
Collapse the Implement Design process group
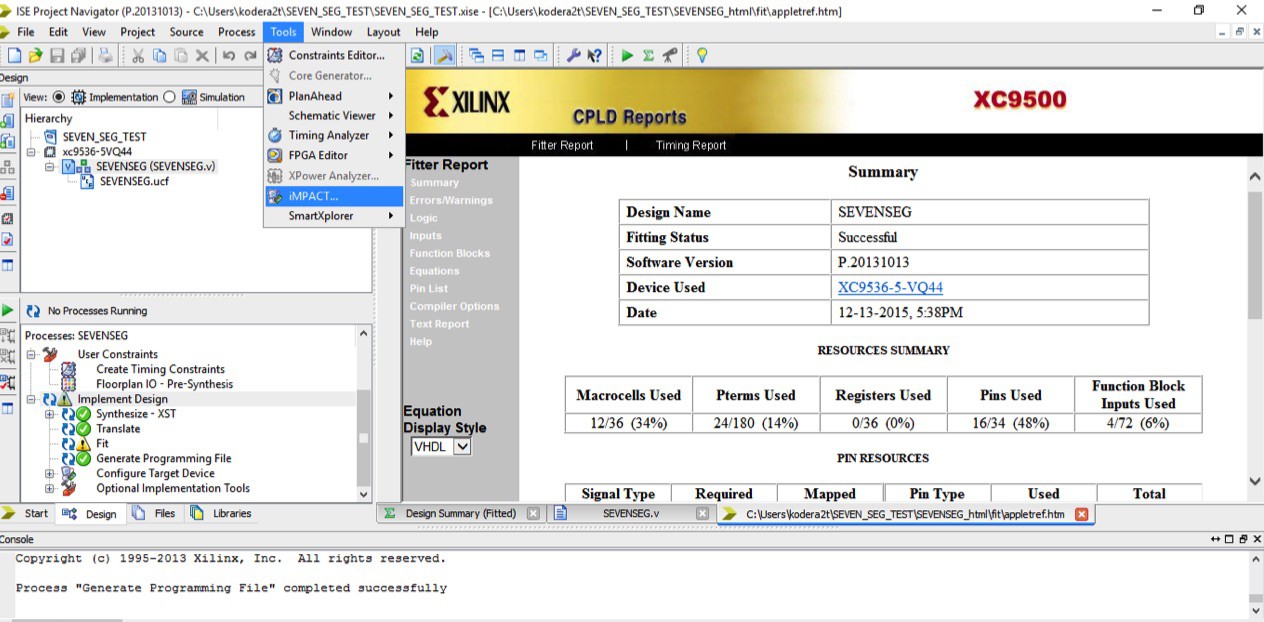point(31,399)
